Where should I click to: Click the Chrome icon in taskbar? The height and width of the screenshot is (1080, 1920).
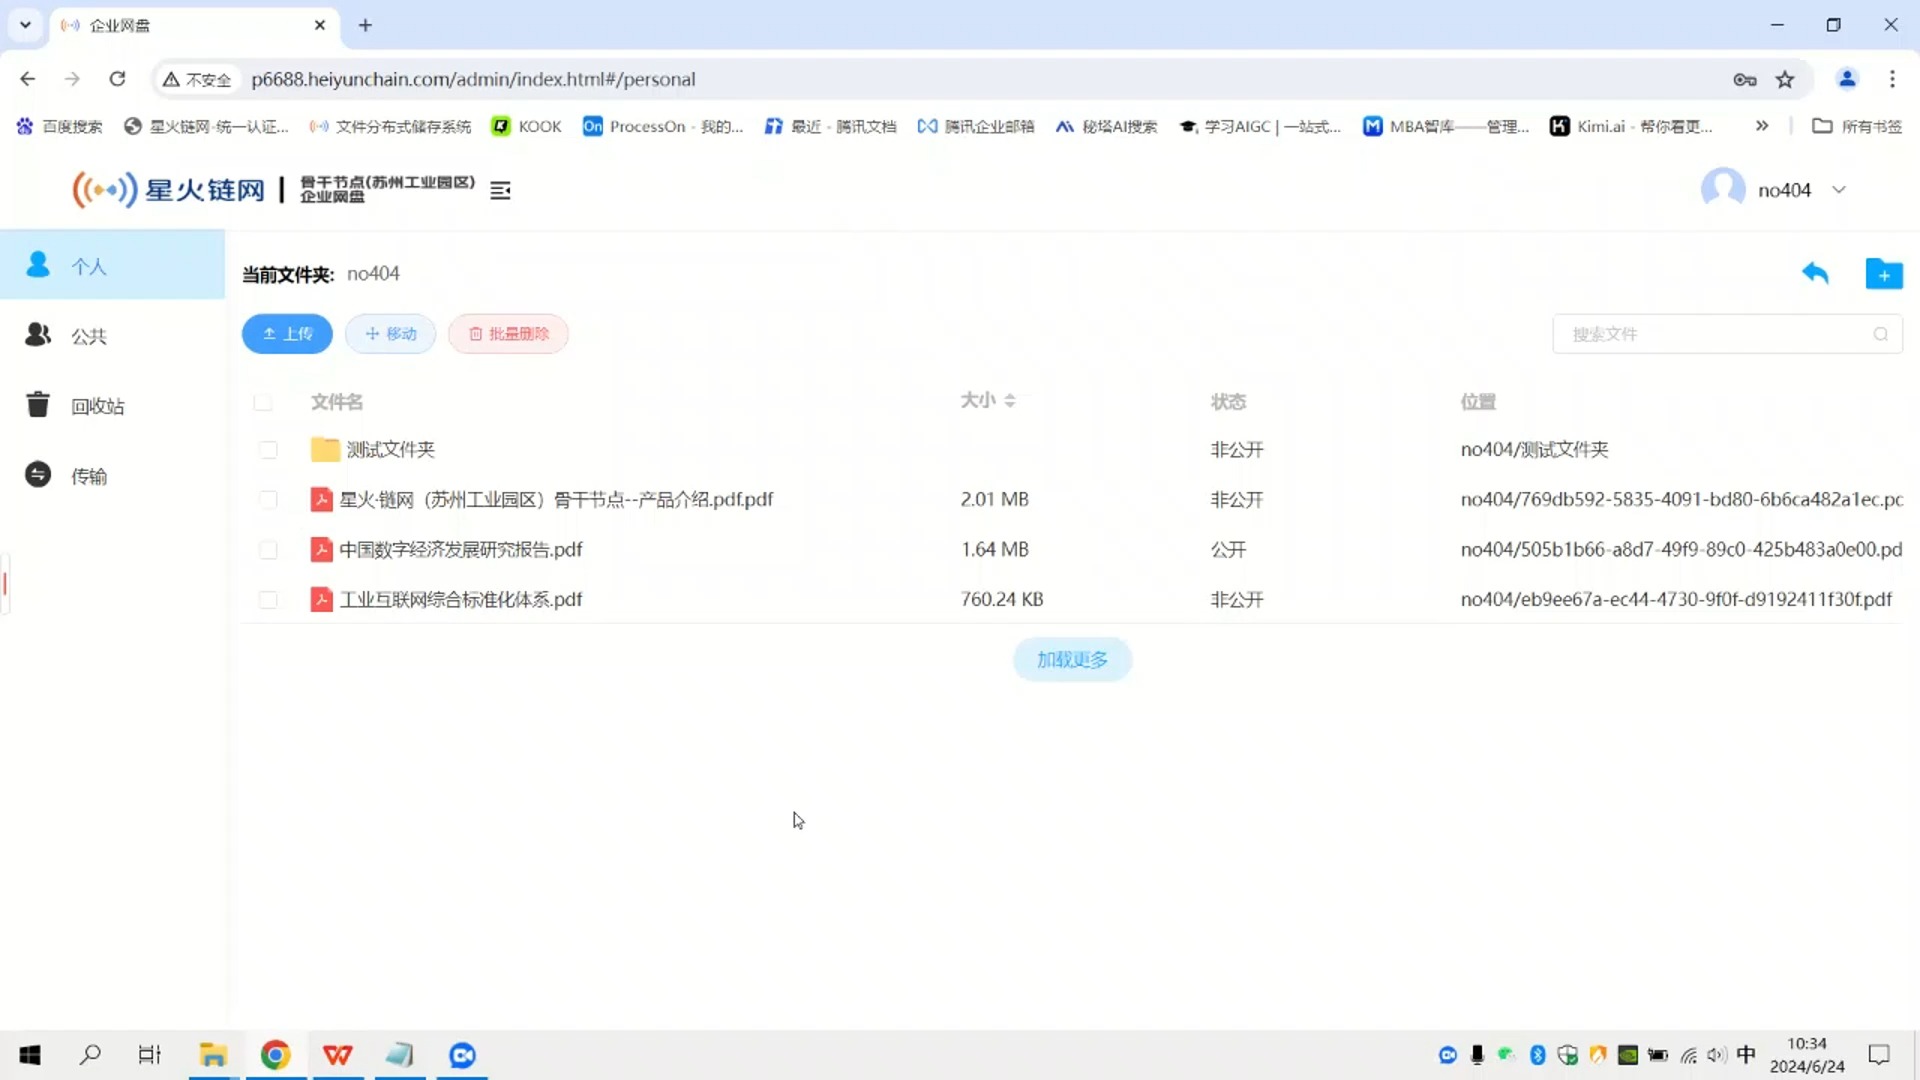(x=276, y=1055)
